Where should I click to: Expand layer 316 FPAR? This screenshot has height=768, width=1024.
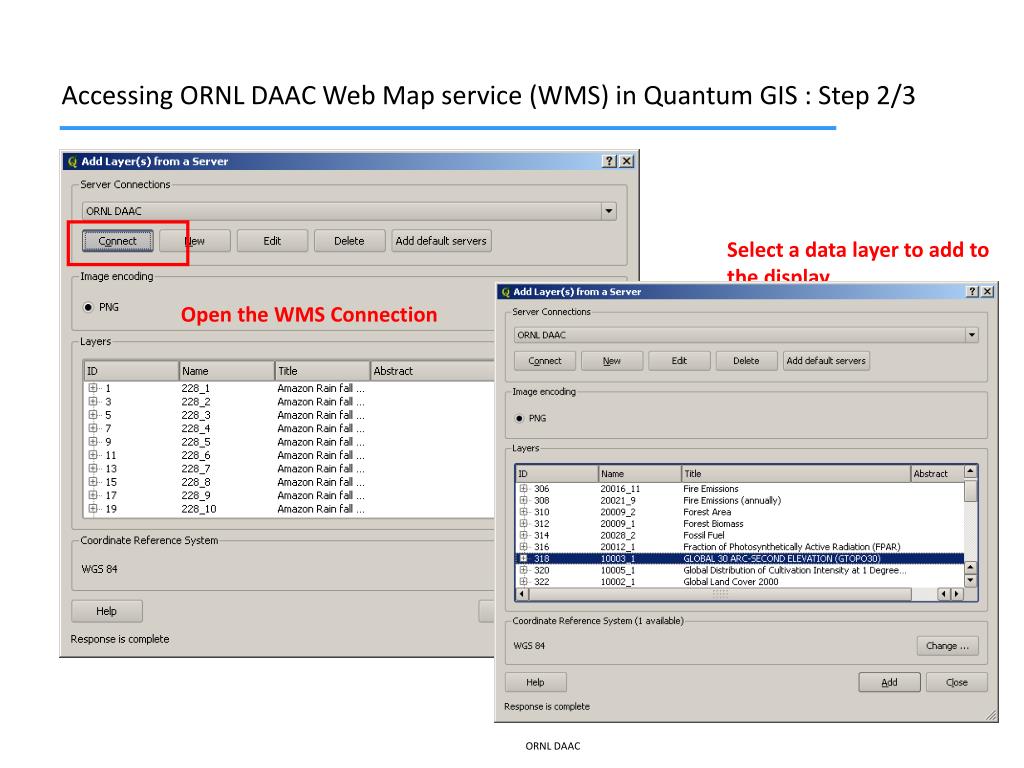pyautogui.click(x=524, y=547)
